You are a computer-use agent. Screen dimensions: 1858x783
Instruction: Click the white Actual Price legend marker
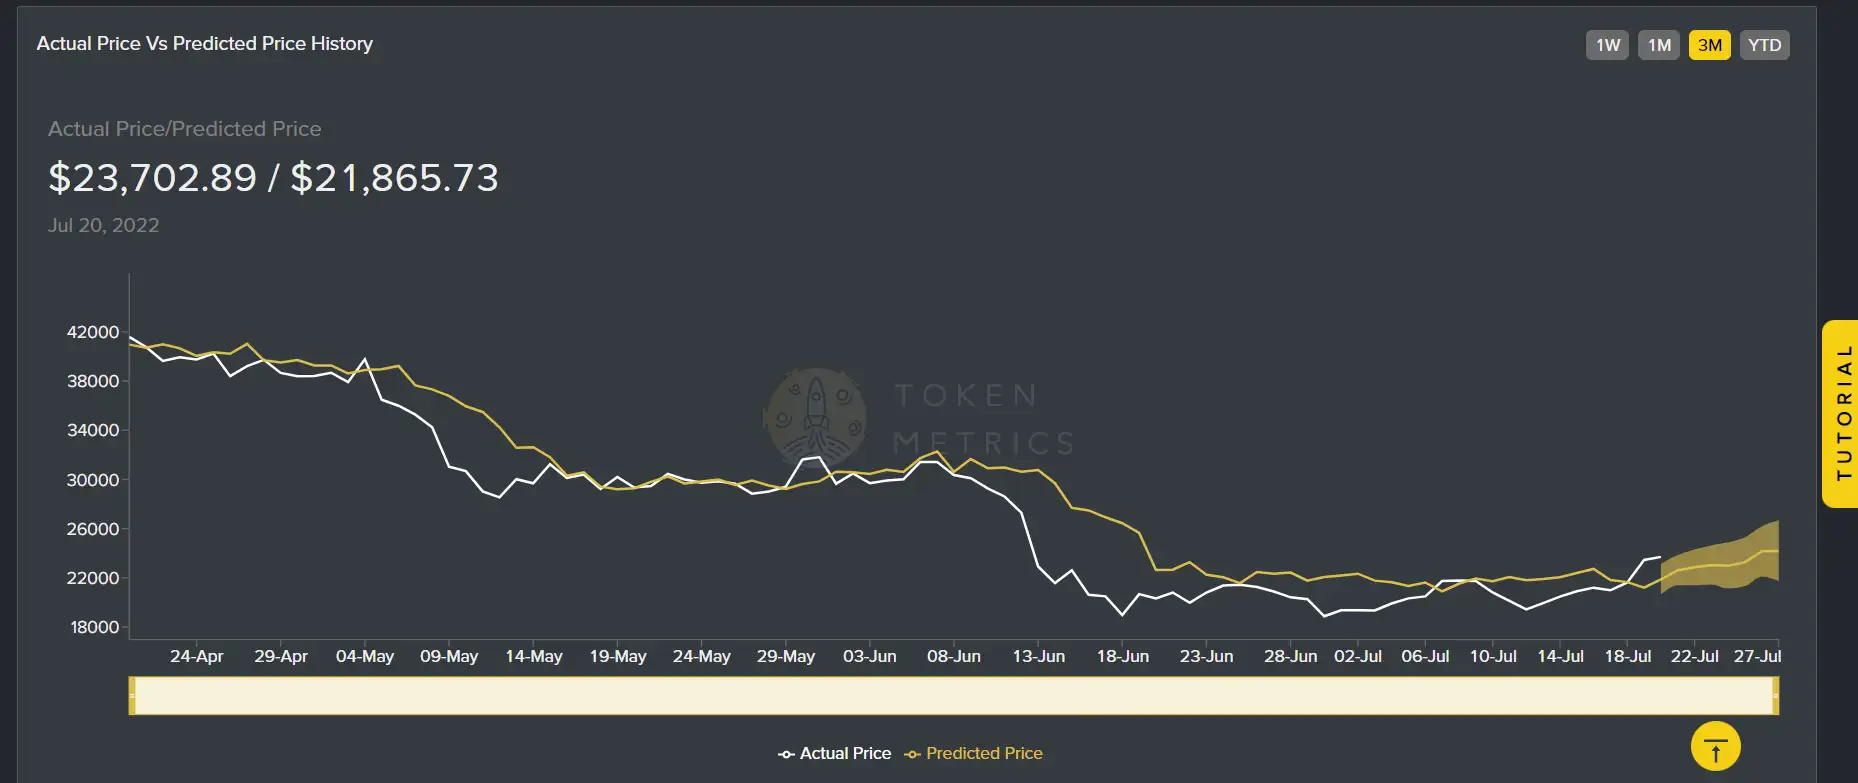pyautogui.click(x=786, y=754)
